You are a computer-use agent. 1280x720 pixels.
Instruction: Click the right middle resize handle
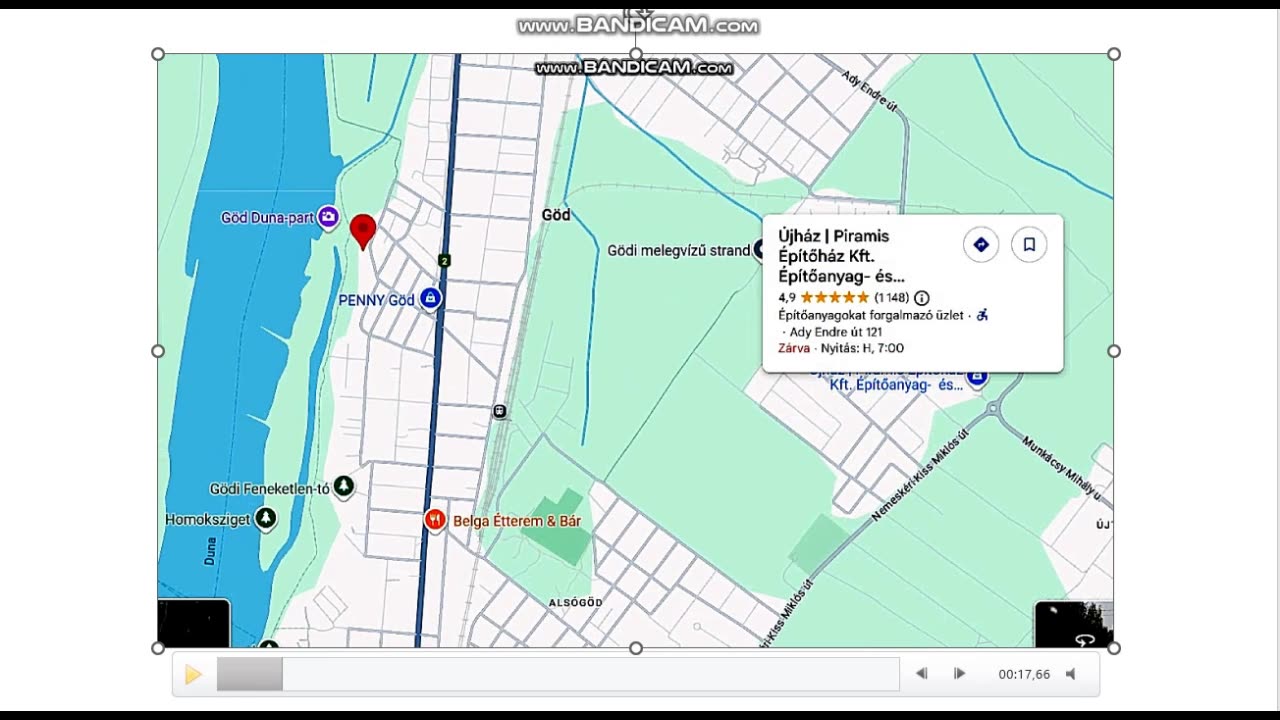point(1114,351)
